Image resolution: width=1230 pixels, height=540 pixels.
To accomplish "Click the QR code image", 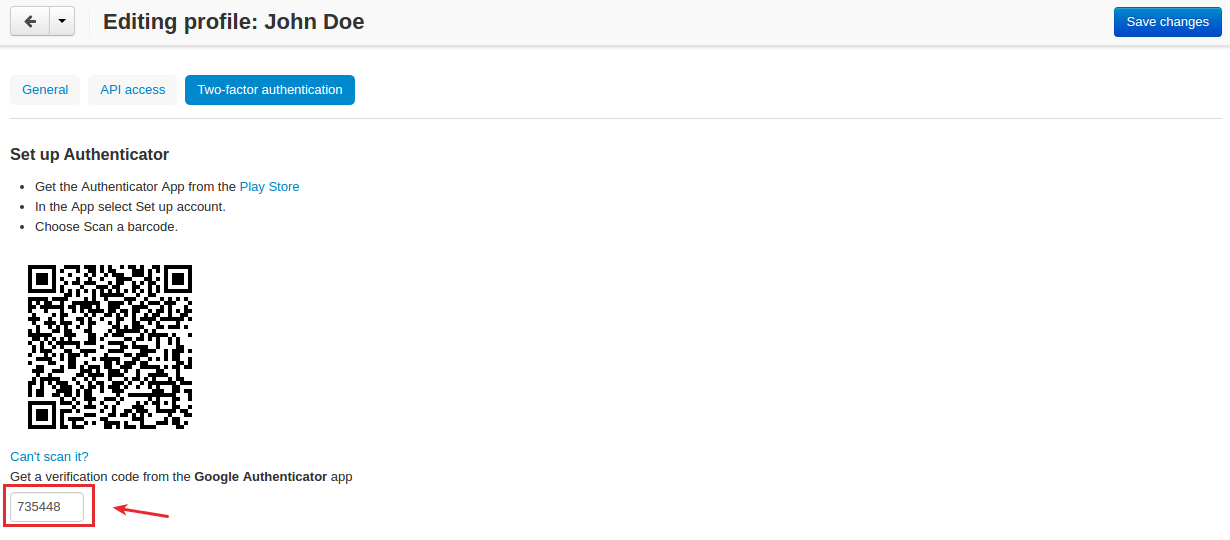I will pyautogui.click(x=110, y=347).
